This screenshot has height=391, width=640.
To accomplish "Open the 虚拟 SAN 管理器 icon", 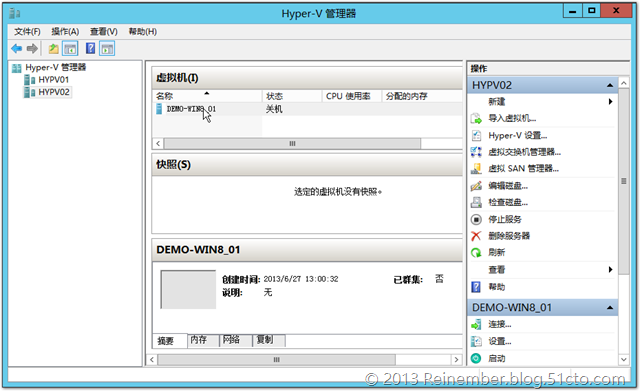I will [x=476, y=169].
